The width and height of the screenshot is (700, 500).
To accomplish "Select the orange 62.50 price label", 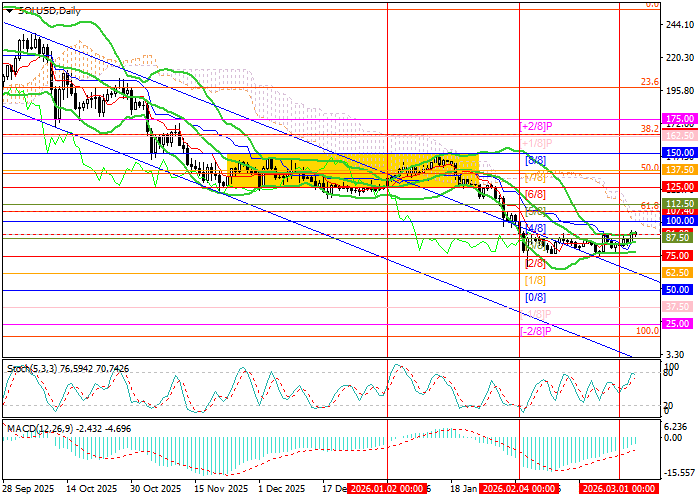I will 677,272.
